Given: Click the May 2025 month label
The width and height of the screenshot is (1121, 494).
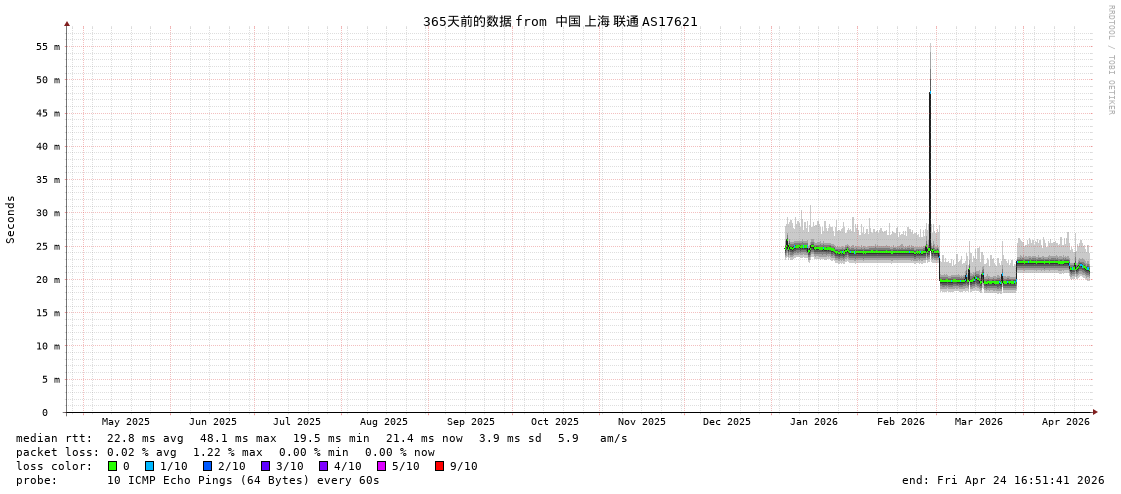Looking at the screenshot, I should (125, 422).
